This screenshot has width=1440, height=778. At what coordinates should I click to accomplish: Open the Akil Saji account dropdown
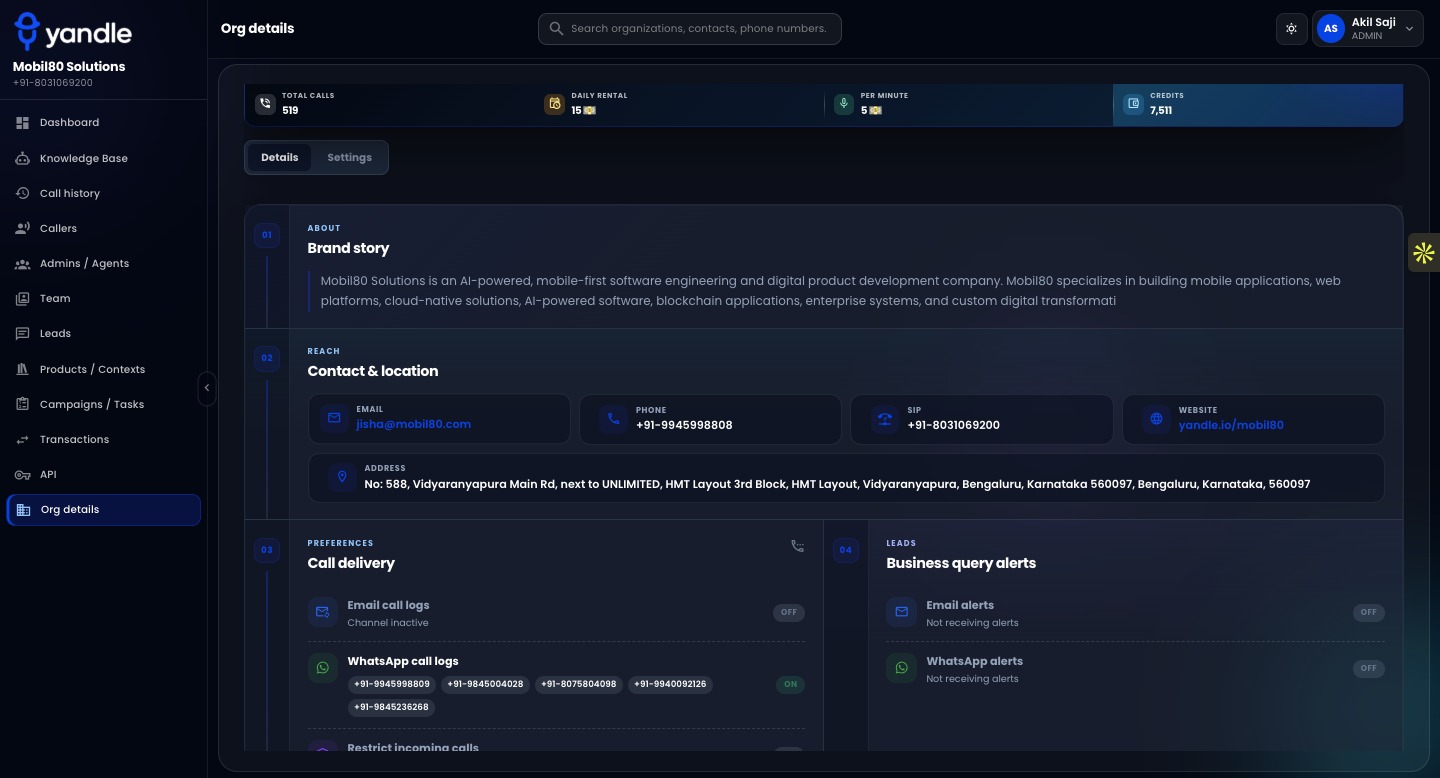click(x=1368, y=29)
